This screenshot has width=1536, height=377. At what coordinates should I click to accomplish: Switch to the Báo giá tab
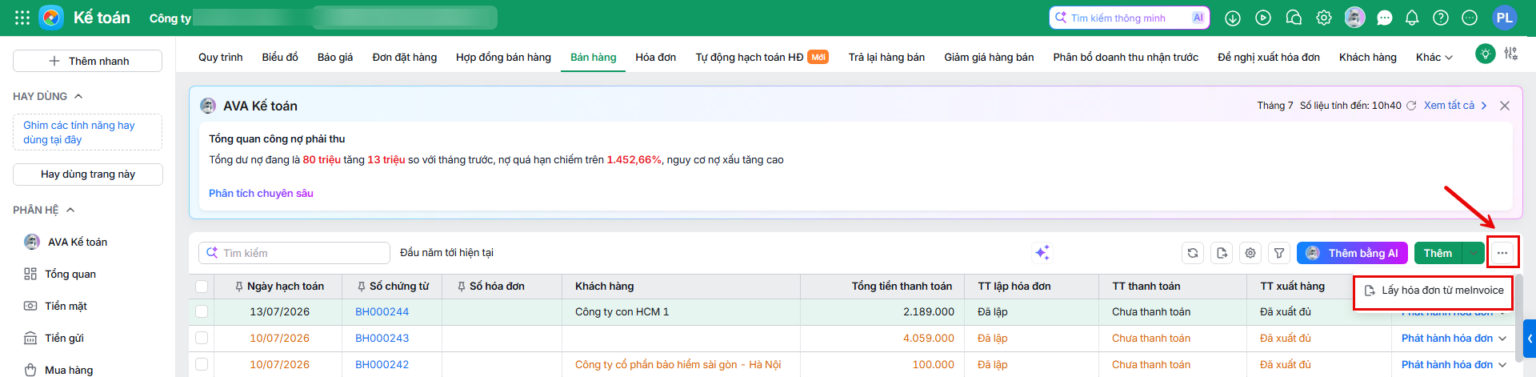coord(335,57)
